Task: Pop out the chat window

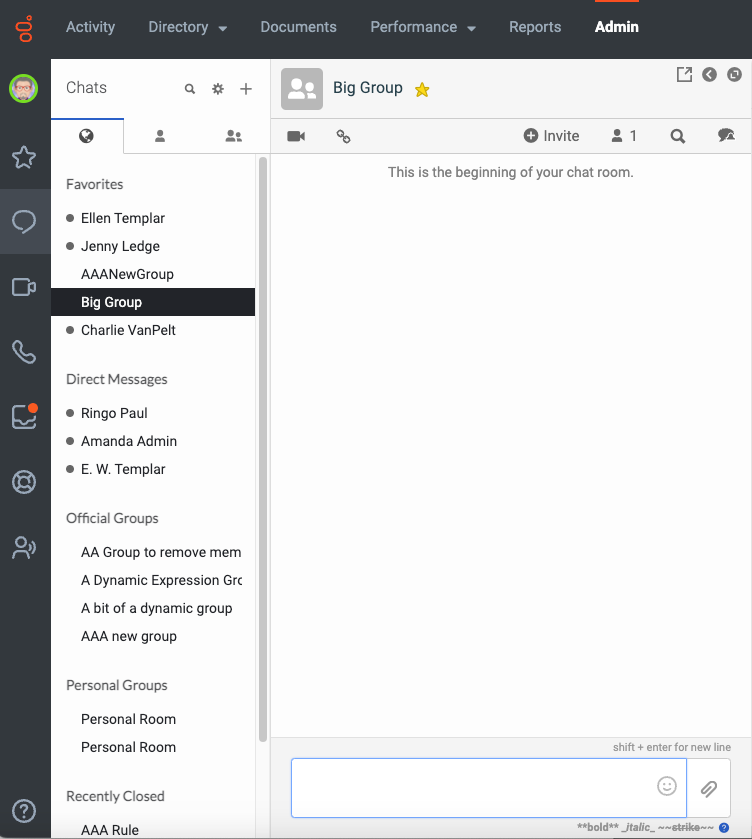Action: click(x=684, y=74)
